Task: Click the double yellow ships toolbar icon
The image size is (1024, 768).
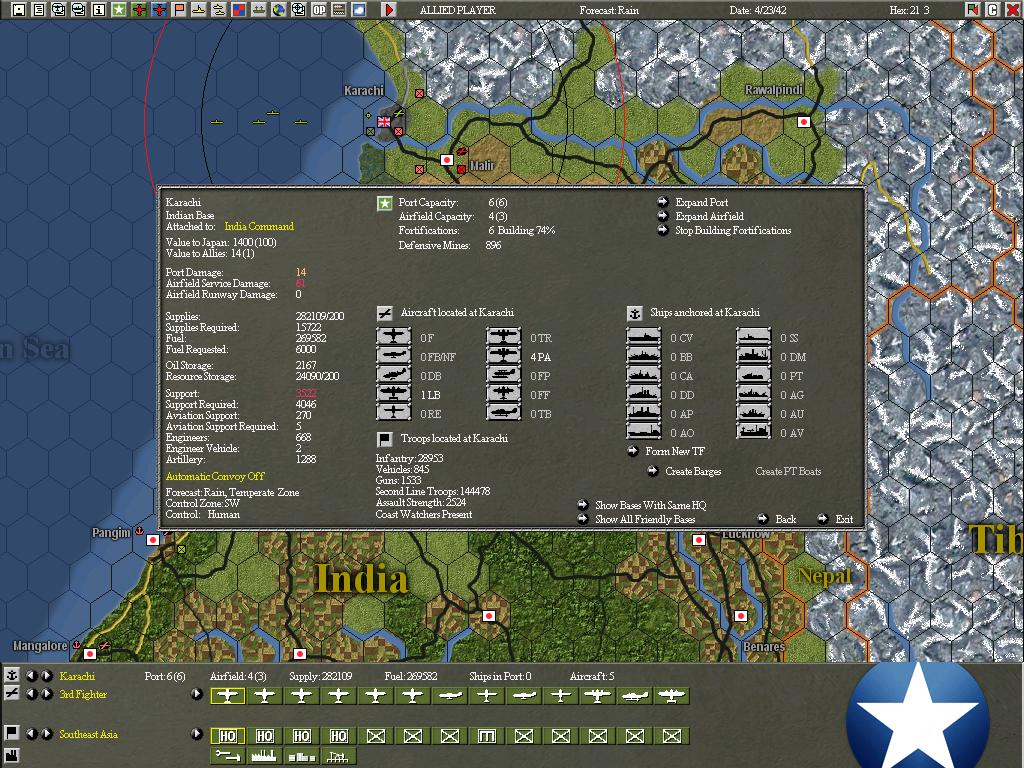Action: pyautogui.click(x=219, y=10)
